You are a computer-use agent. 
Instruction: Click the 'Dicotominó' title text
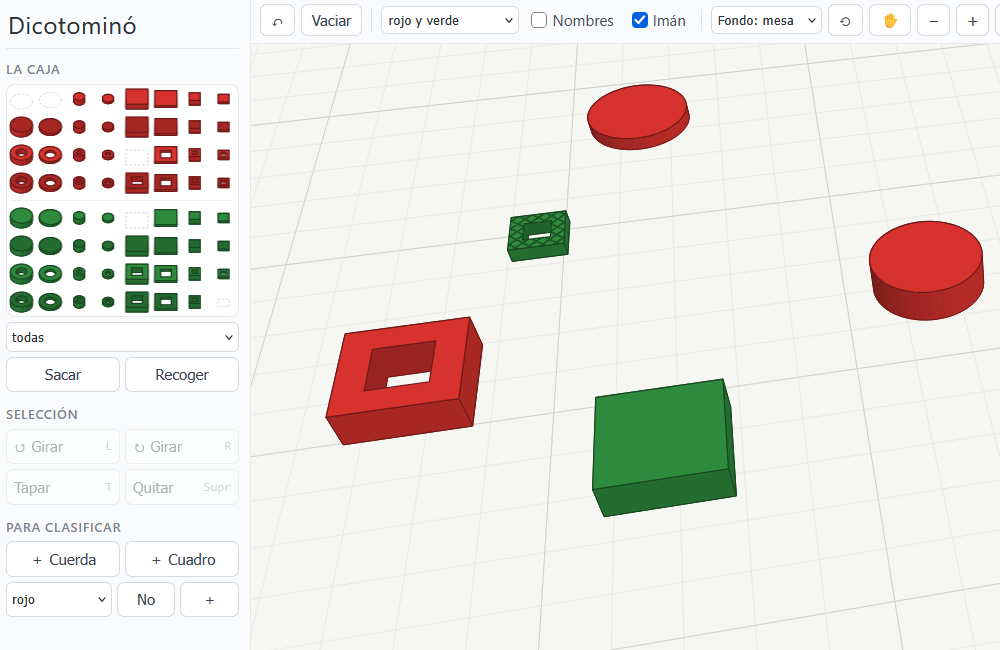(72, 26)
